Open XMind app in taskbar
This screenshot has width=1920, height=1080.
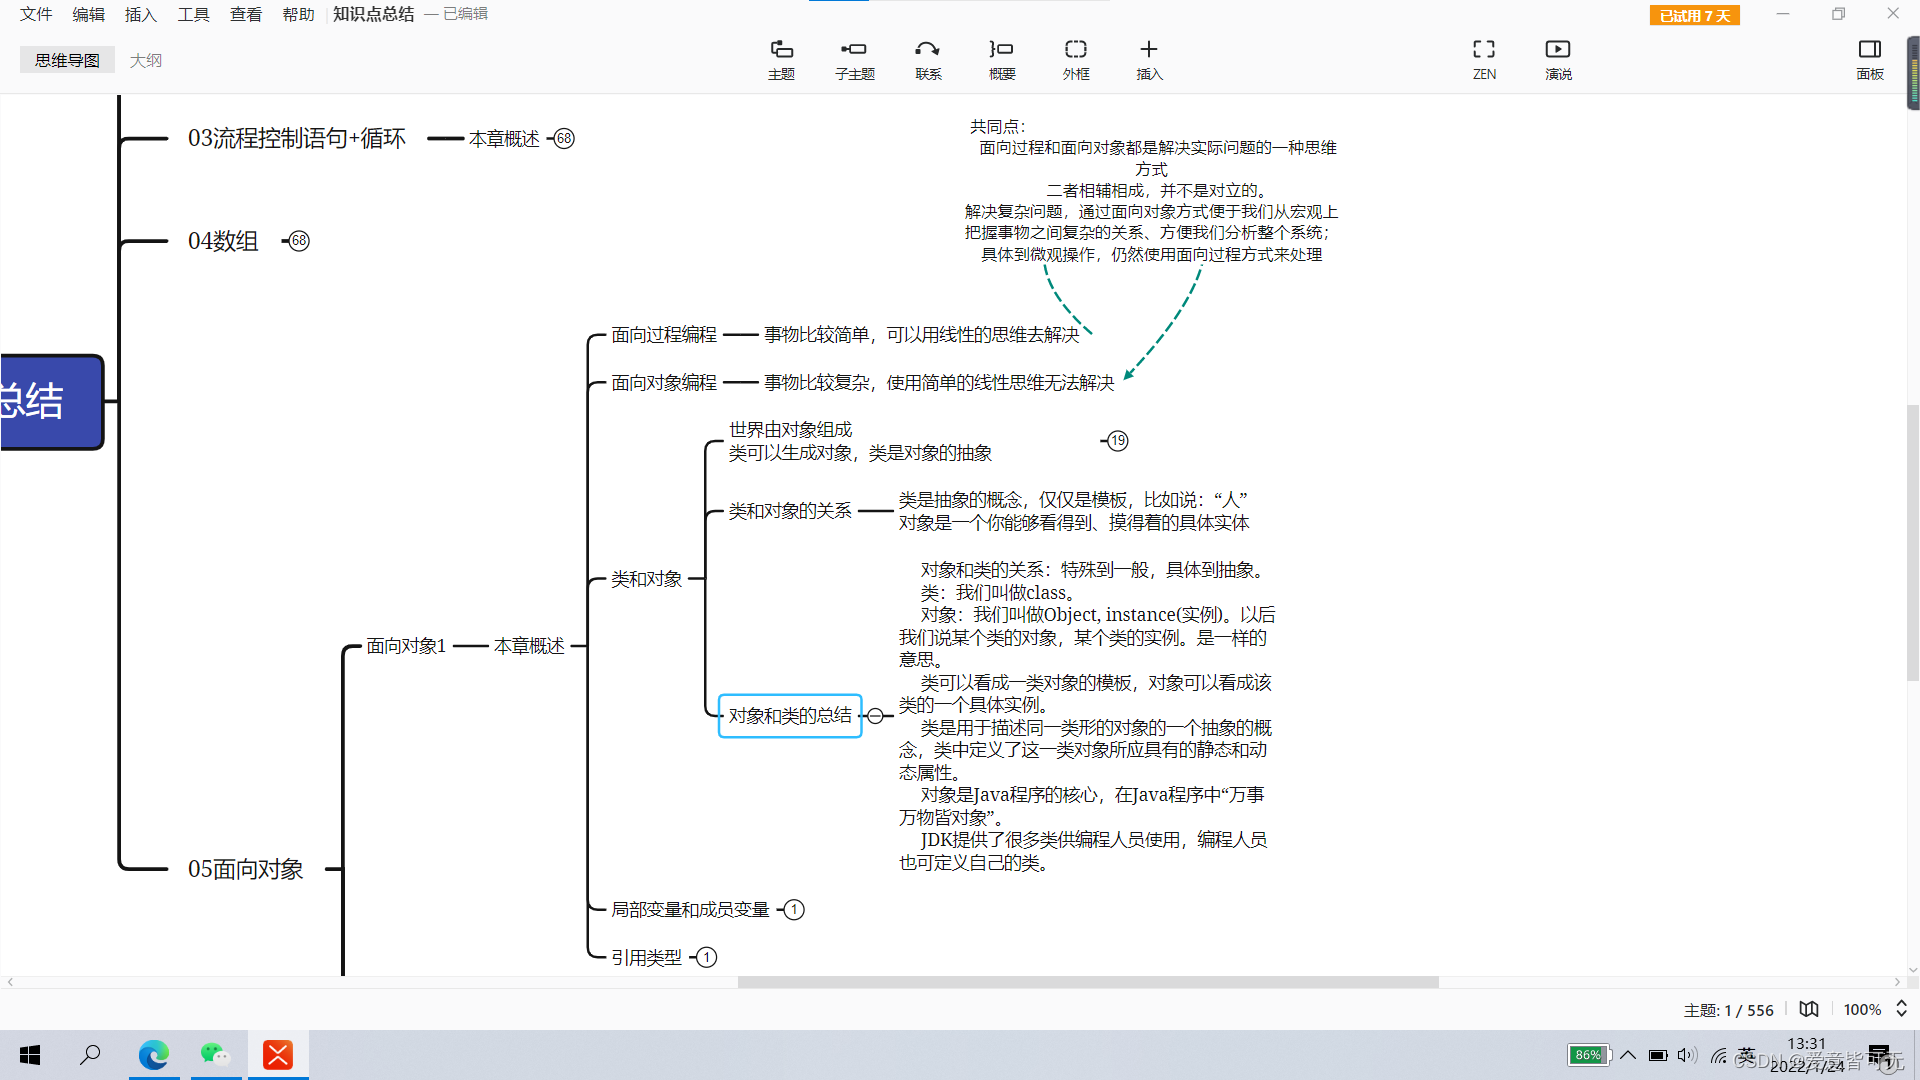pyautogui.click(x=278, y=1055)
